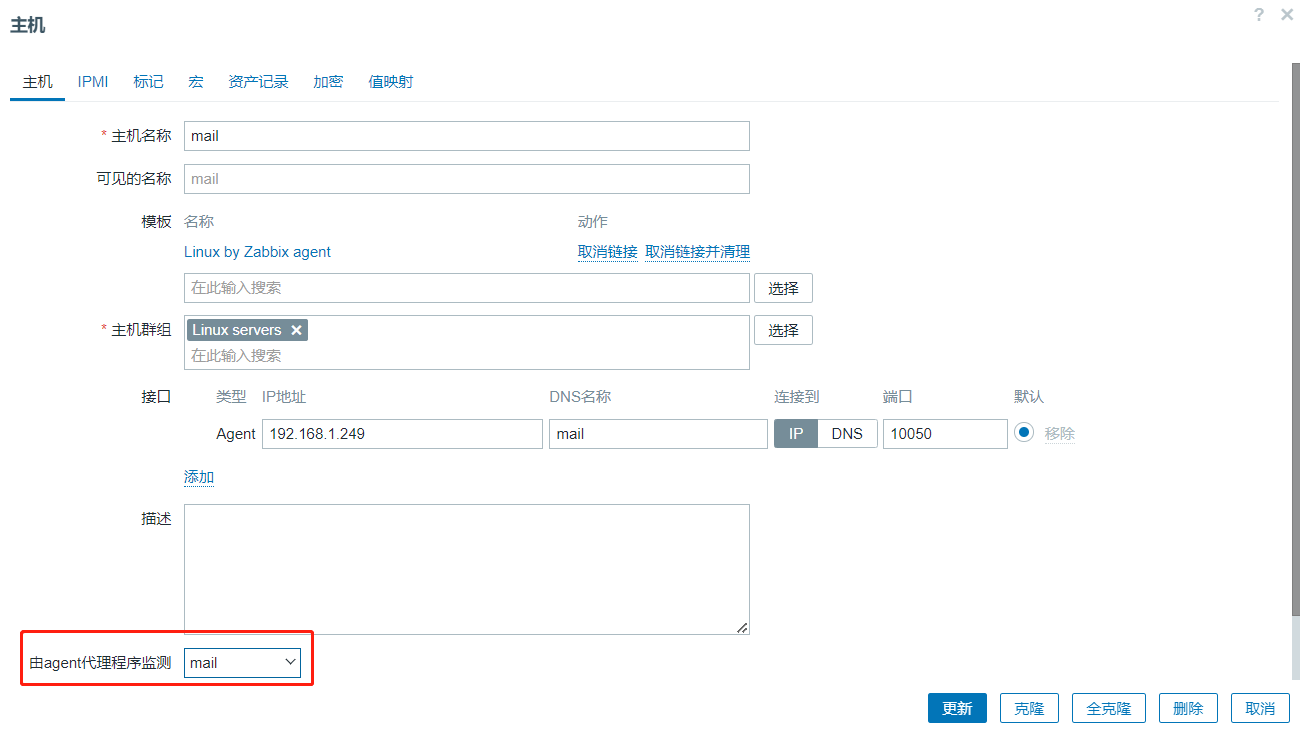The height and width of the screenshot is (733, 1300).
Task: Click the 选择 button next to host groups
Action: tap(783, 330)
